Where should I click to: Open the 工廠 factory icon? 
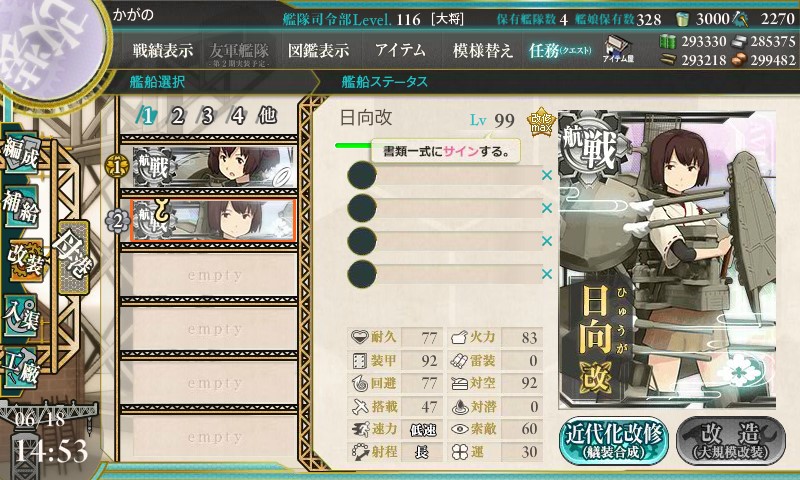[20, 369]
